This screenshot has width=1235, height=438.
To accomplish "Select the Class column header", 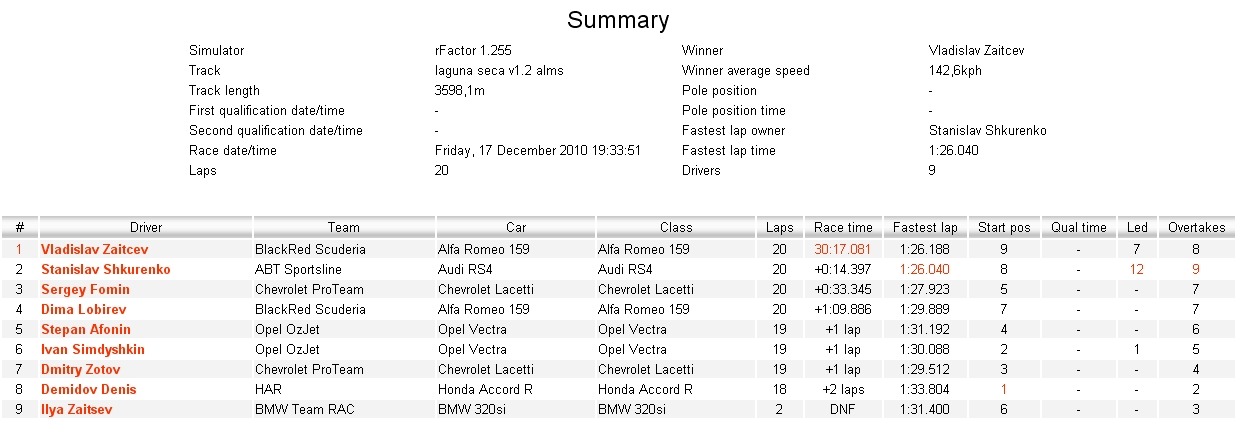I will point(676,228).
